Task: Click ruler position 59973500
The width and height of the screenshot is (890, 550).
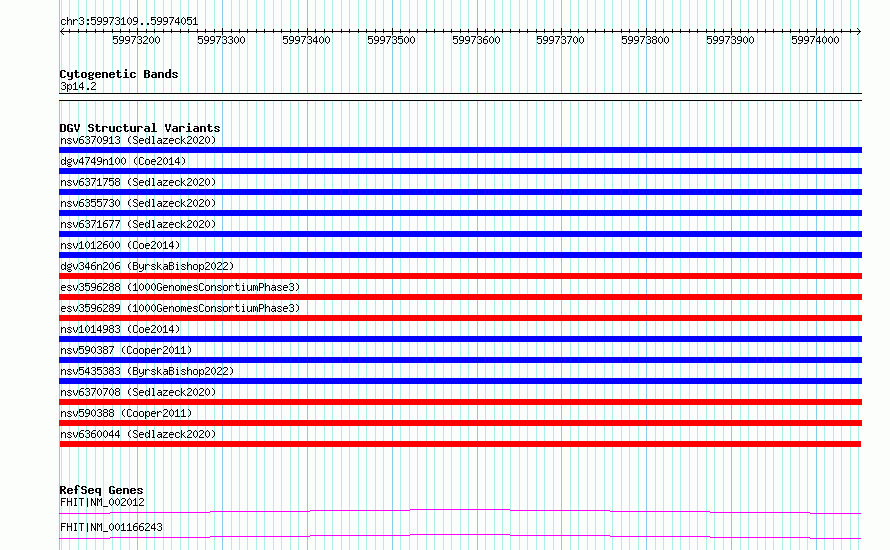Action: coord(391,40)
